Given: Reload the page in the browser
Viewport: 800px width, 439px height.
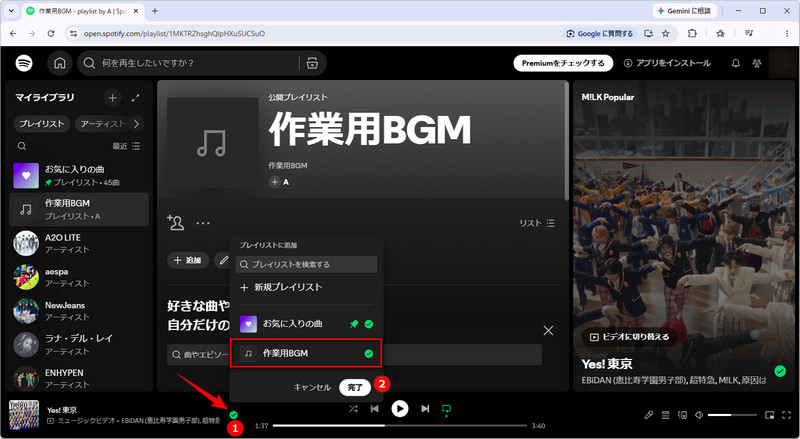Looking at the screenshot, I should tap(51, 34).
